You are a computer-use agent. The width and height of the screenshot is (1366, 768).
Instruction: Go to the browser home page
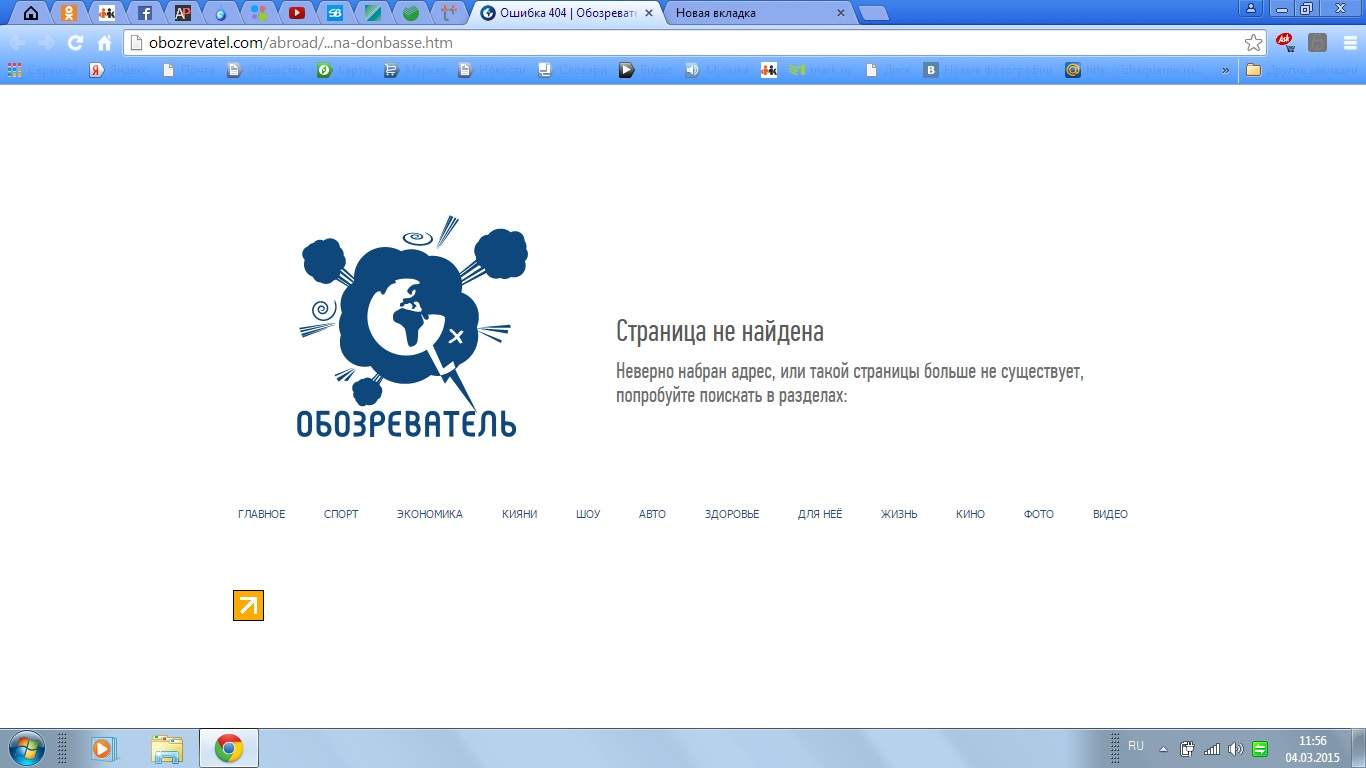pos(104,43)
